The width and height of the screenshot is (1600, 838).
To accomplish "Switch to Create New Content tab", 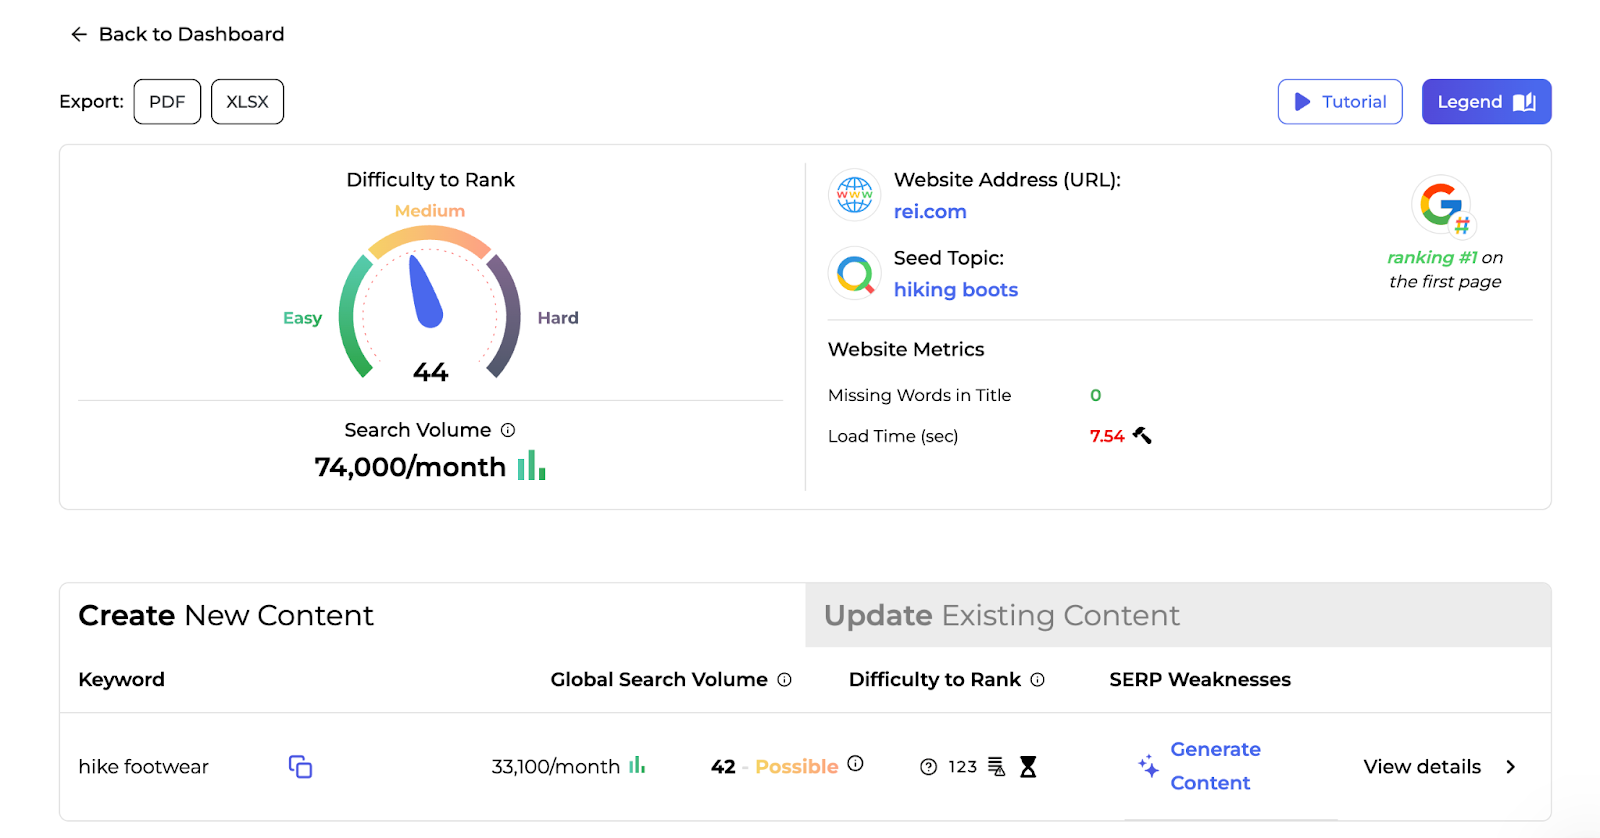I will click(226, 616).
